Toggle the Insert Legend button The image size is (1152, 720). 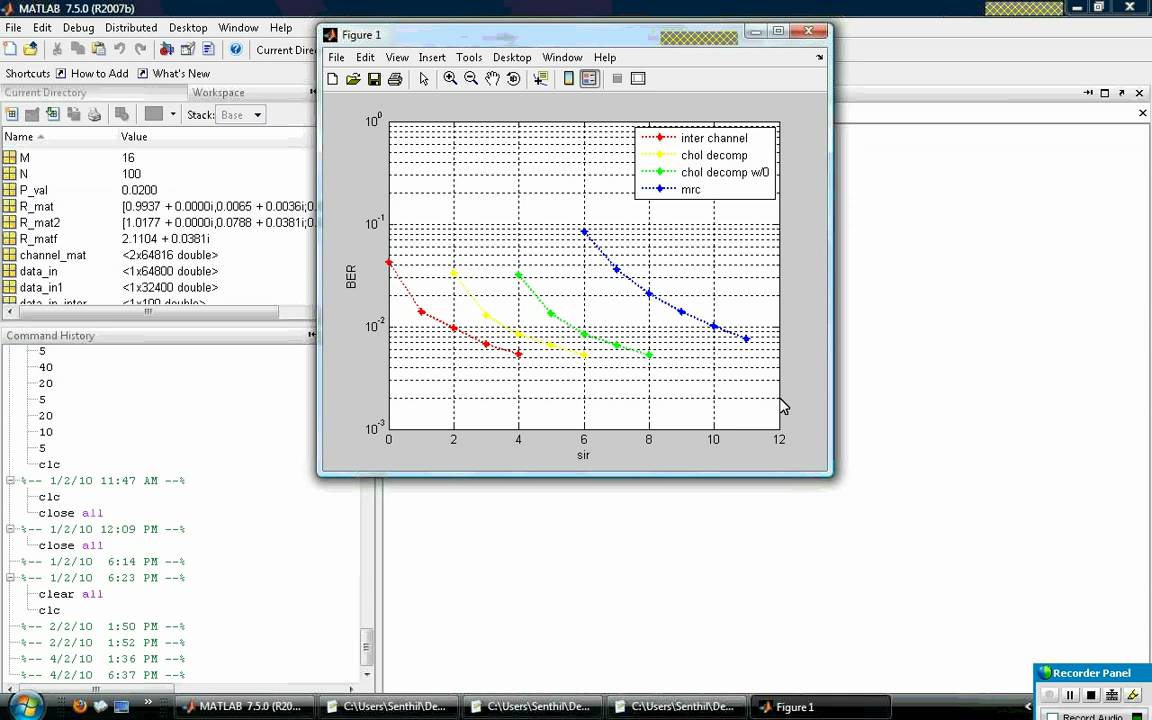tap(589, 79)
